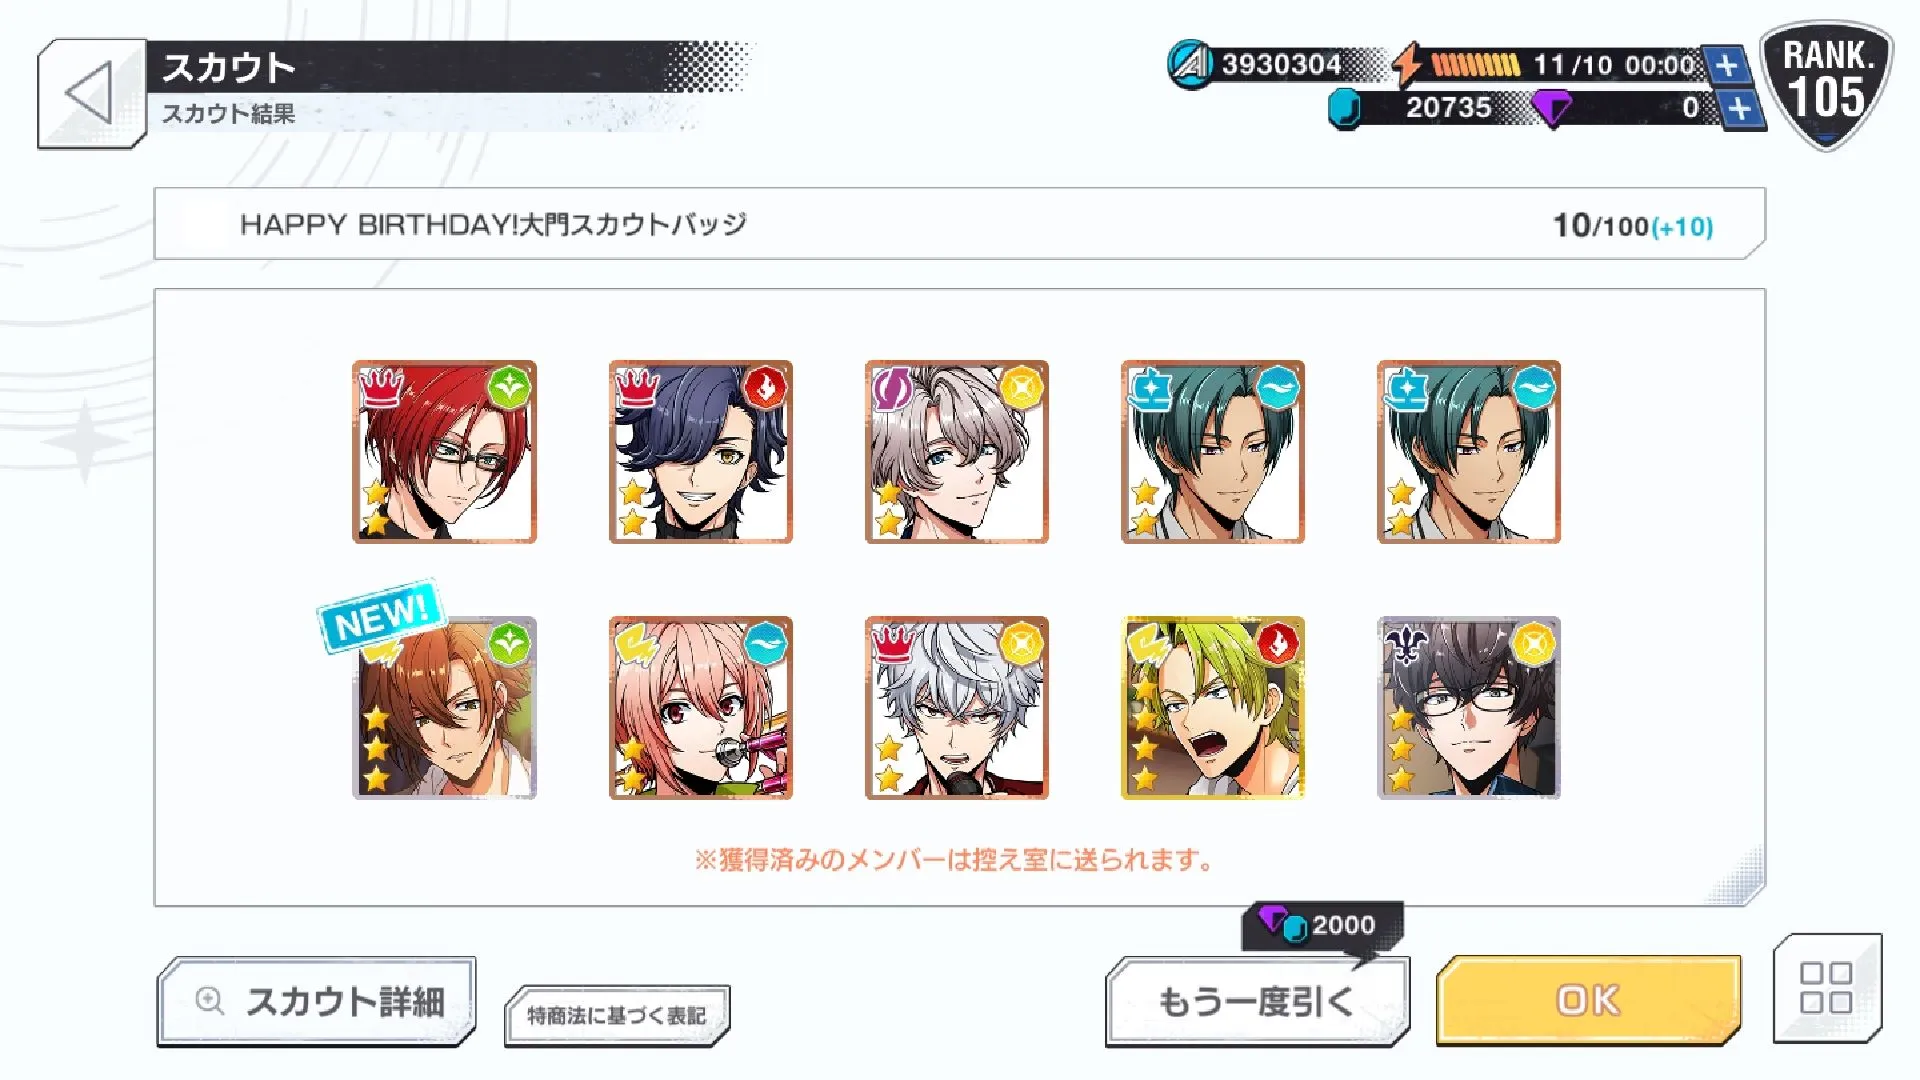Click the purple diamond gem icon
Image resolution: width=1920 pixels, height=1080 pixels.
pos(1551,108)
